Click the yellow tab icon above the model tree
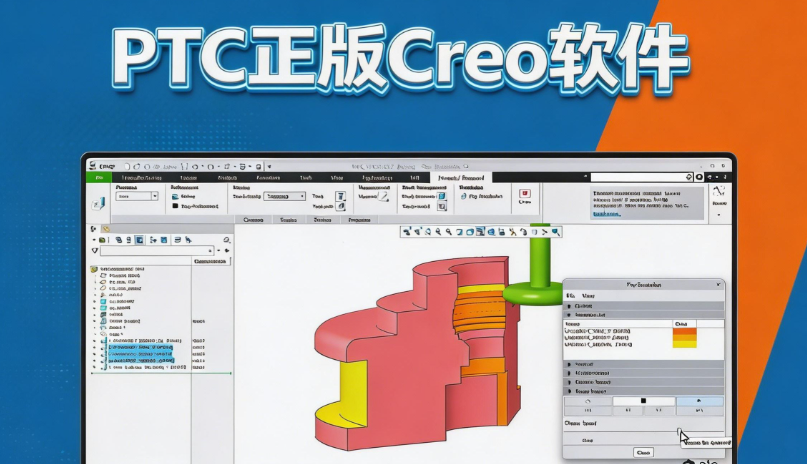The width and height of the screenshot is (807, 464). (106, 229)
